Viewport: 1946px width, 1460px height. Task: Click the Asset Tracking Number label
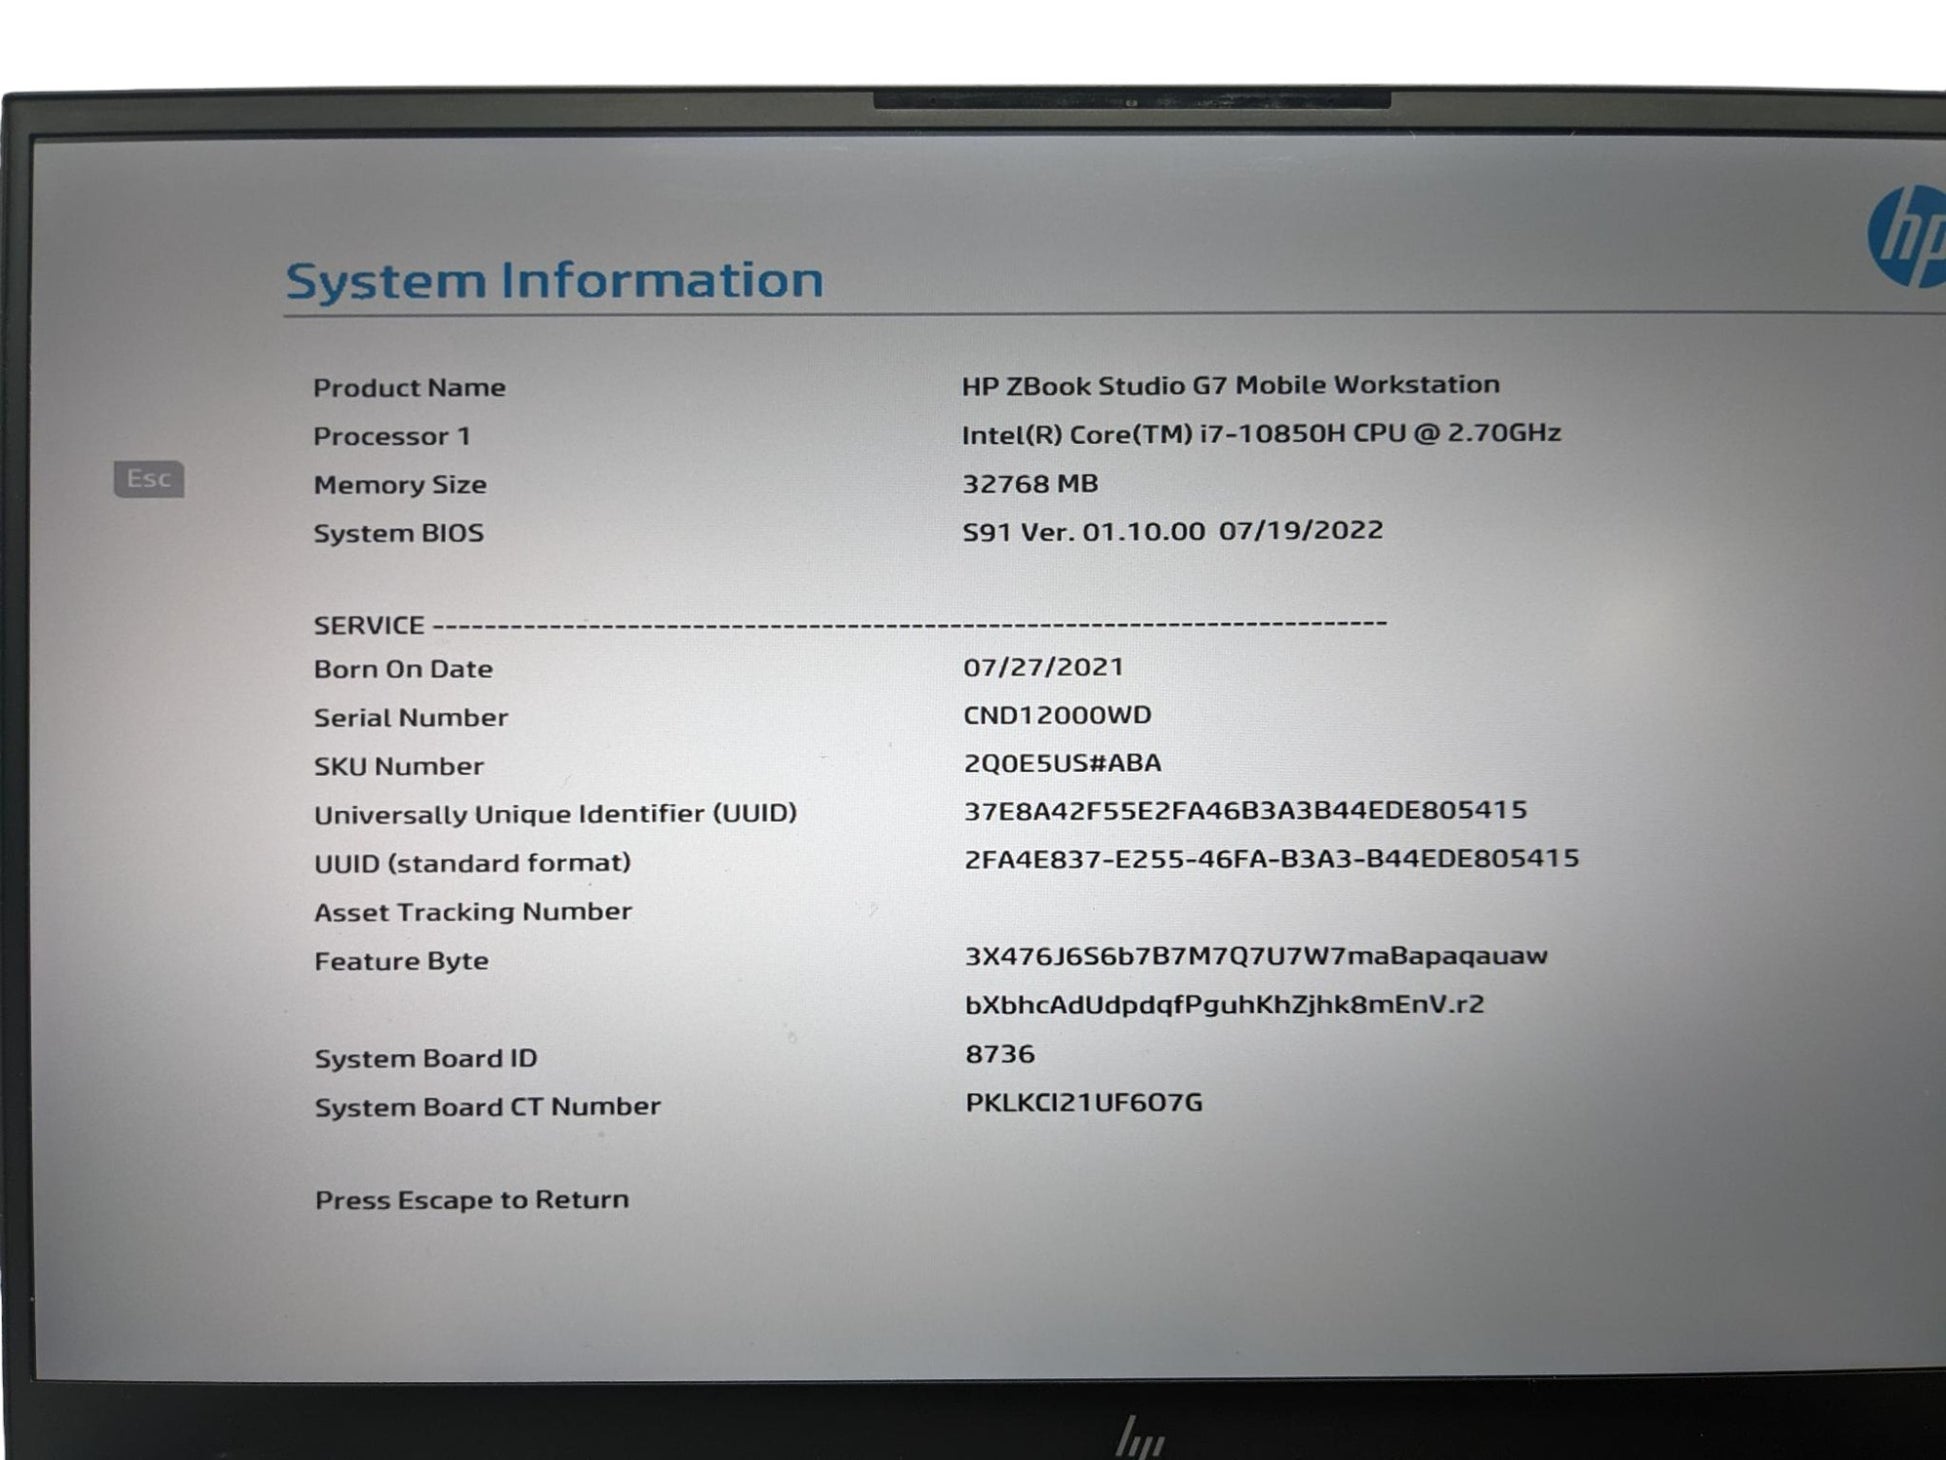(x=472, y=912)
